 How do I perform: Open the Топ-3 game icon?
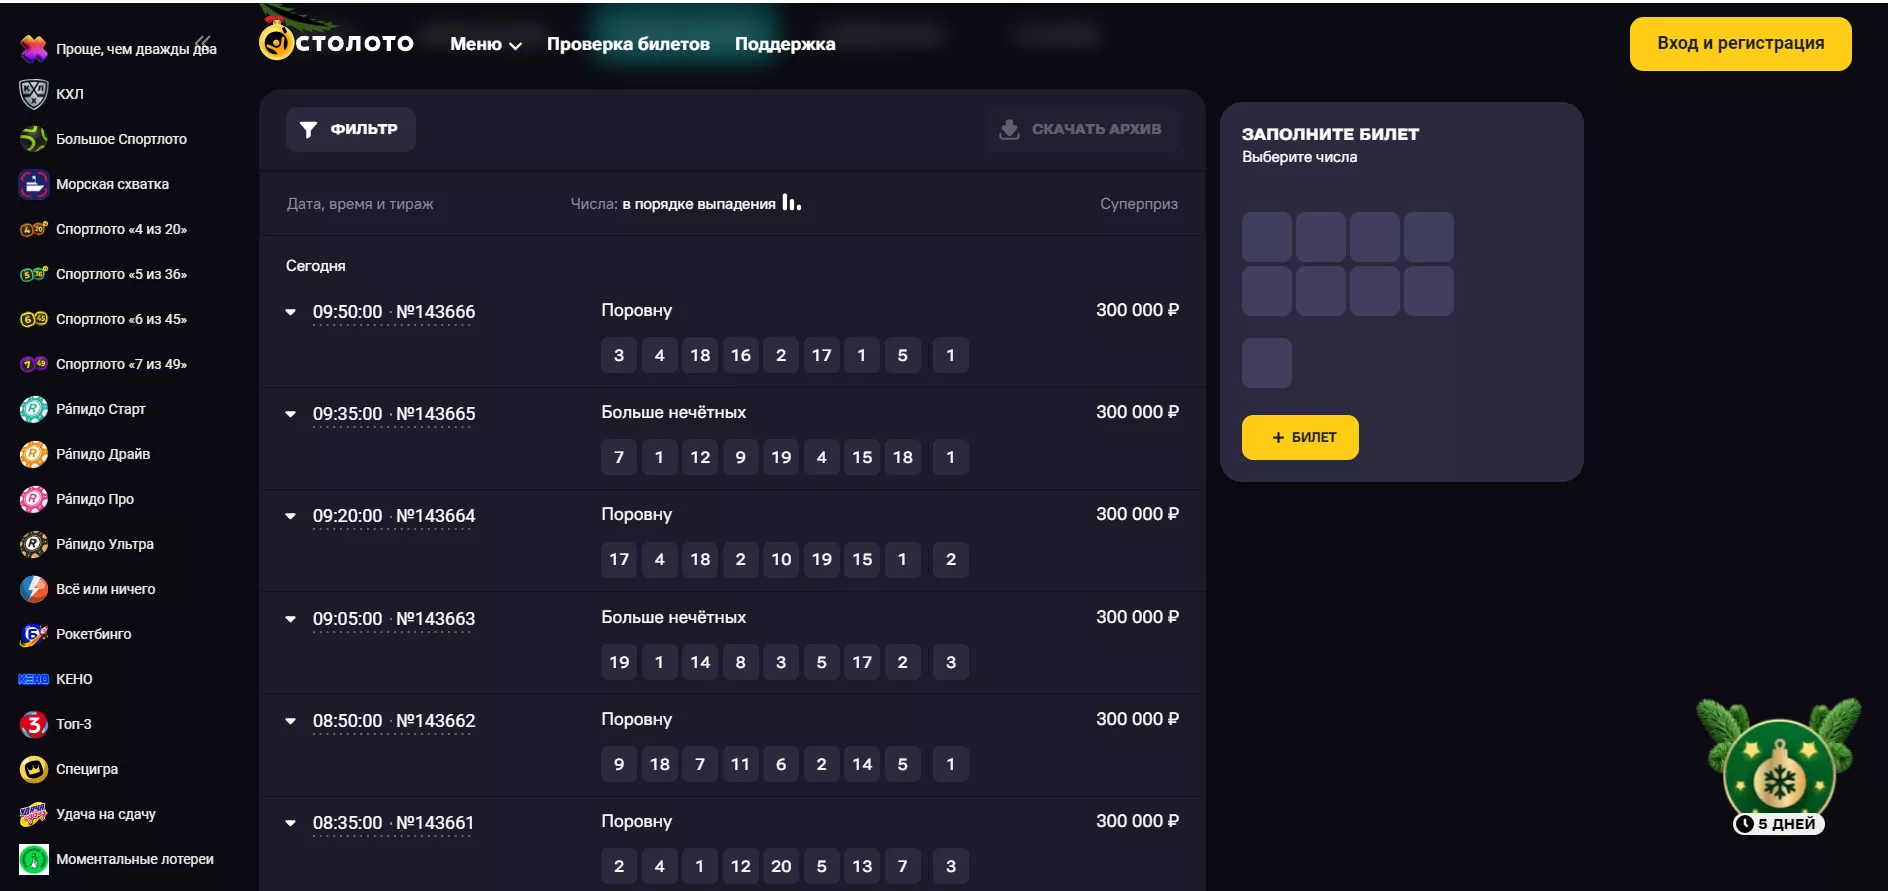33,724
